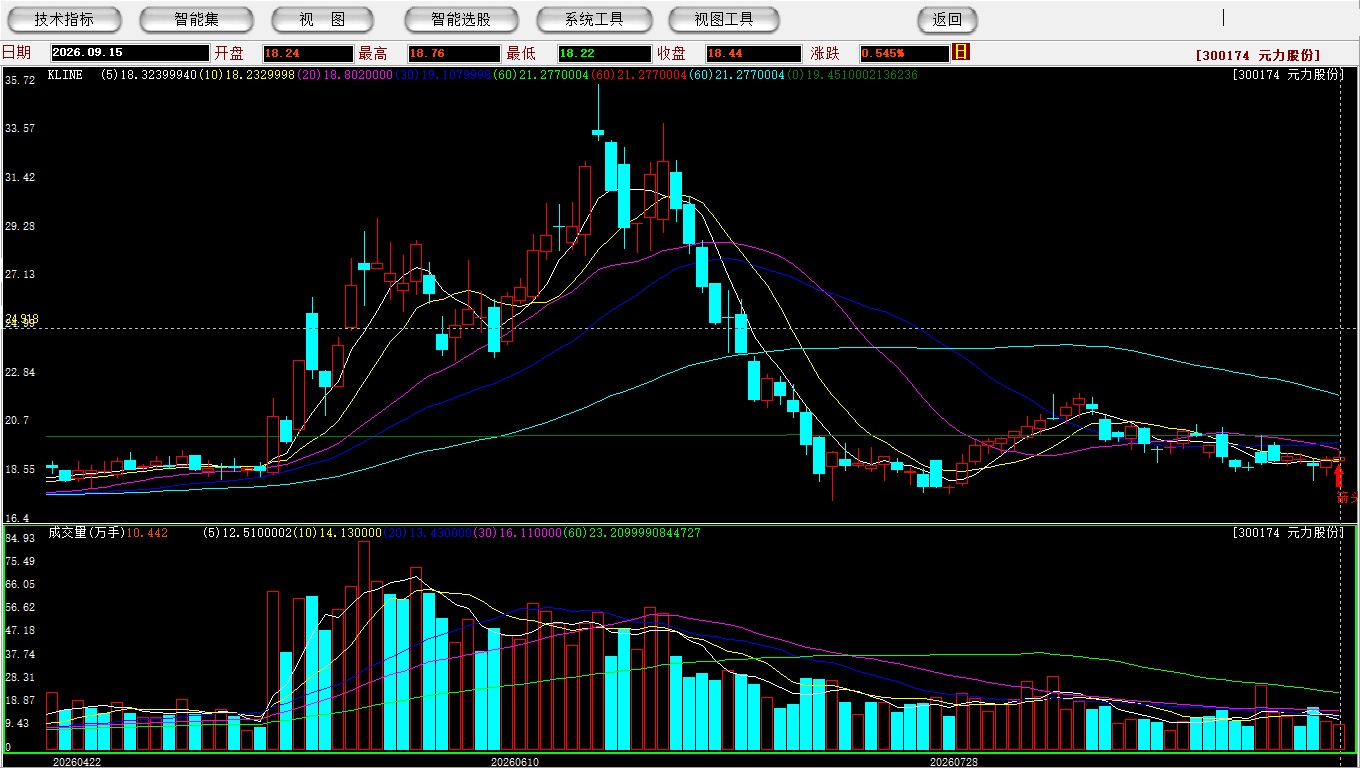The height and width of the screenshot is (768, 1360).
Task: Click the KLINE indicator label
Action: coord(65,74)
